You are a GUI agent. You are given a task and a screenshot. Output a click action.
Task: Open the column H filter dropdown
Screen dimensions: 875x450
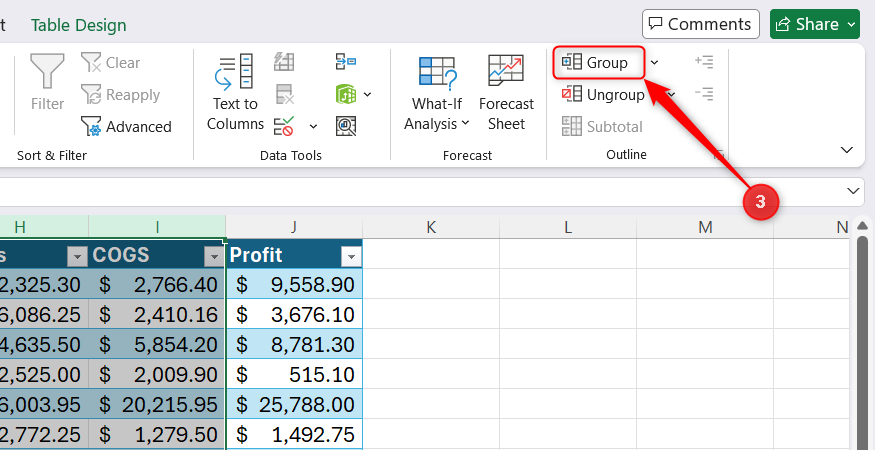click(x=77, y=257)
